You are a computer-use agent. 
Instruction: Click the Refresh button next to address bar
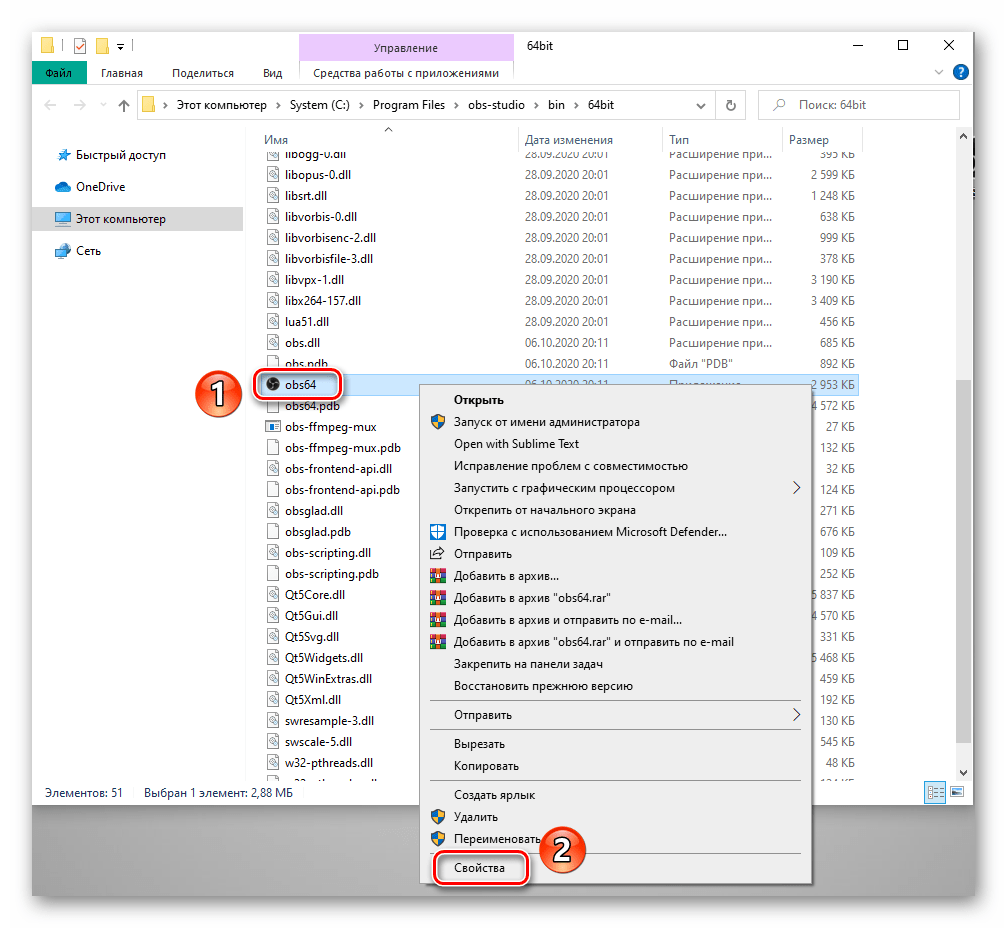pos(731,105)
